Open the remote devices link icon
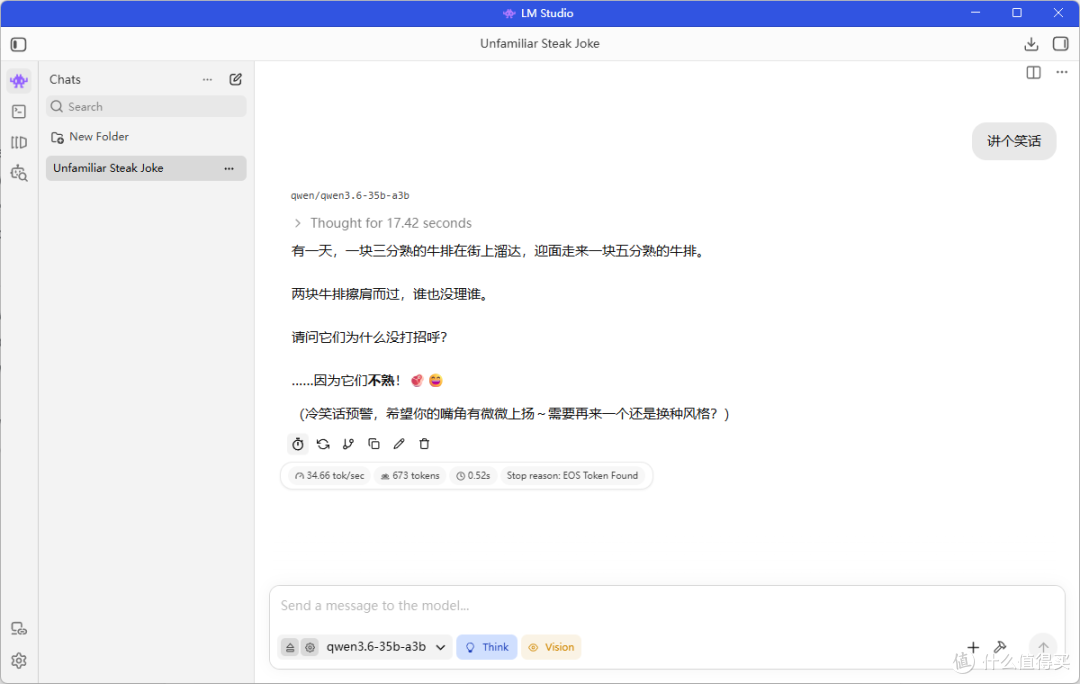 coord(19,629)
